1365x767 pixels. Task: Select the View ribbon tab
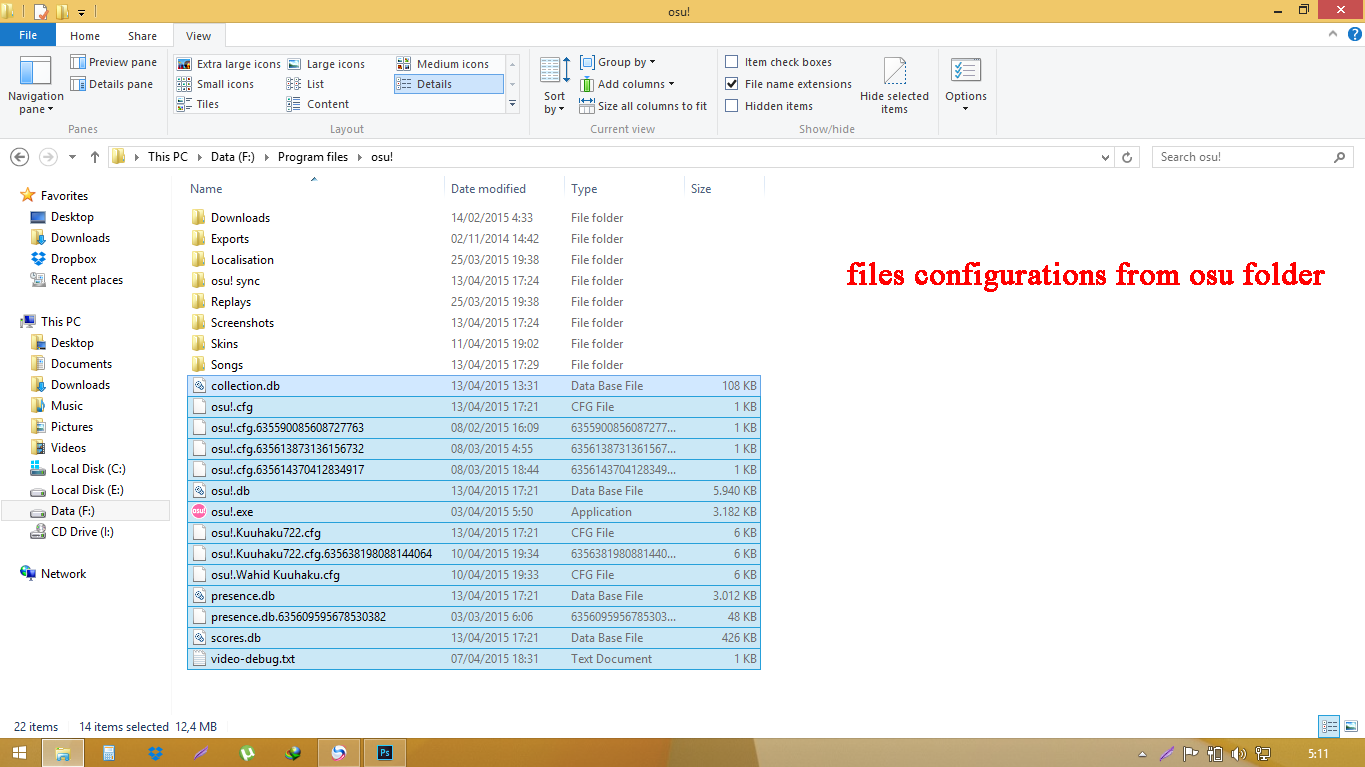pyautogui.click(x=199, y=36)
